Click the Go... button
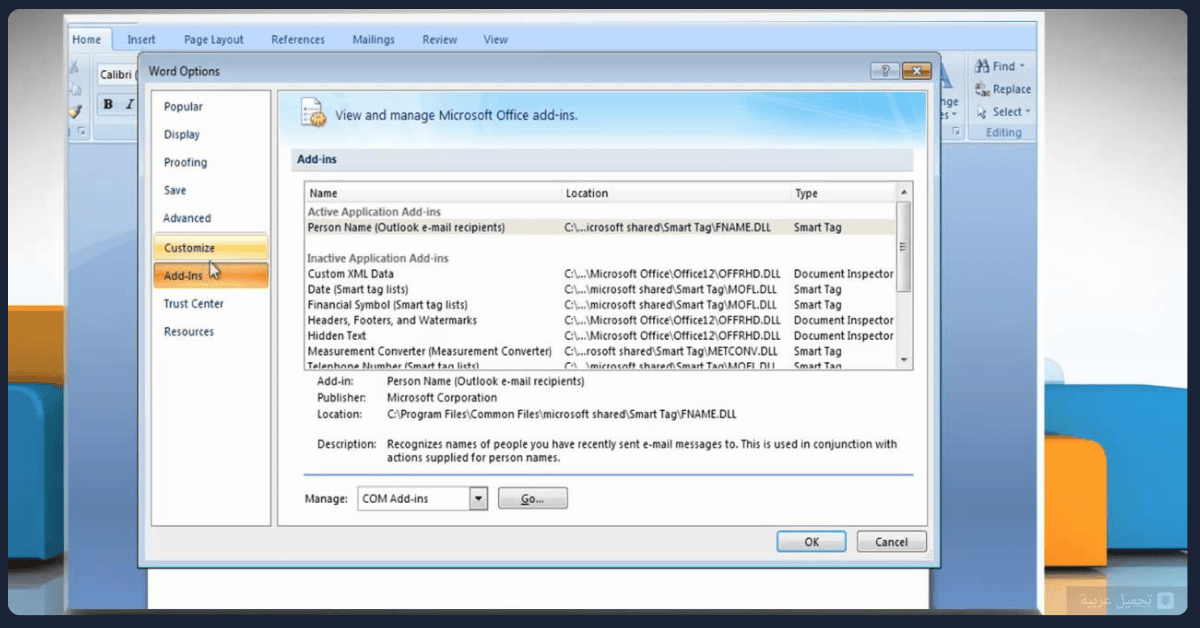The width and height of the screenshot is (1200, 628). [x=532, y=498]
